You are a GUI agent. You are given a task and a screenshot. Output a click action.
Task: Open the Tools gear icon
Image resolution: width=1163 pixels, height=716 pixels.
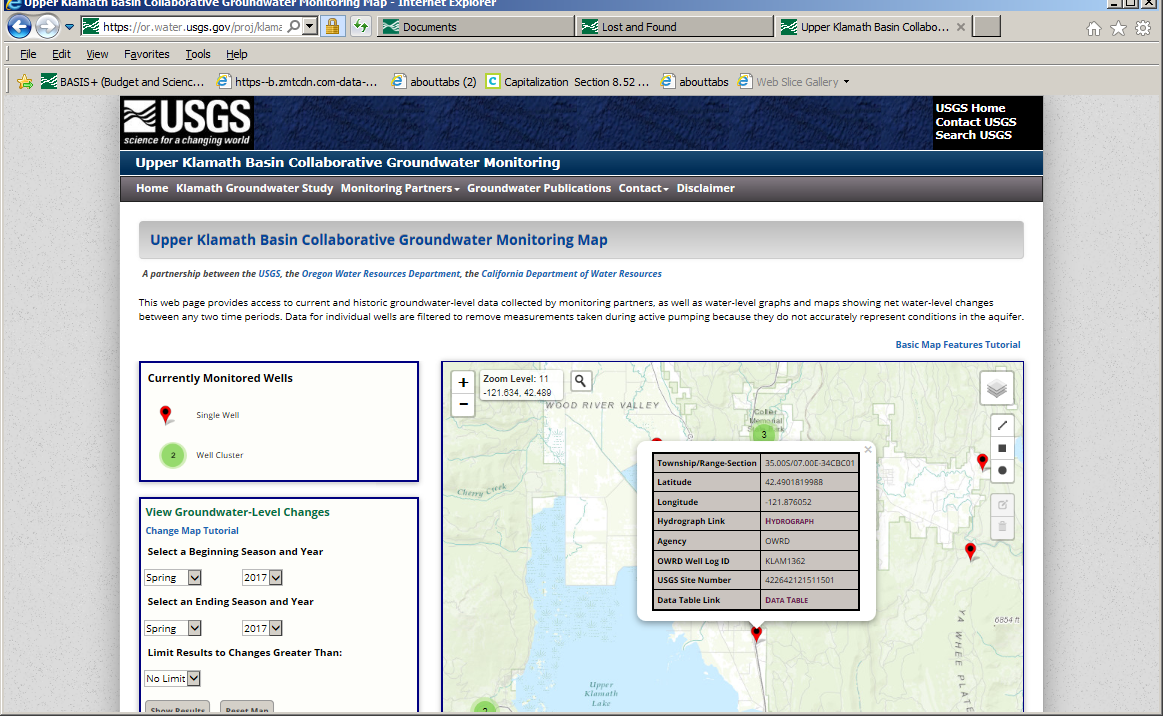1143,28
